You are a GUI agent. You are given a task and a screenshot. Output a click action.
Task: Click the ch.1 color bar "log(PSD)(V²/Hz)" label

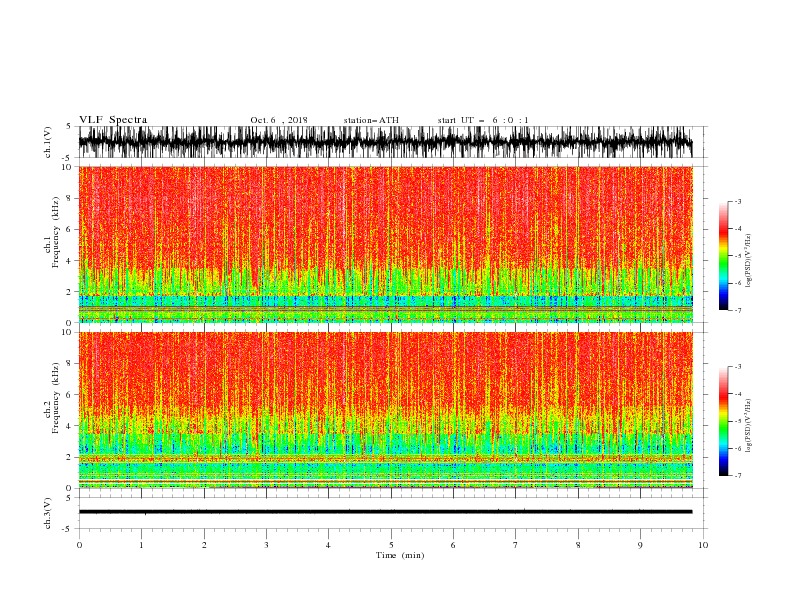click(x=748, y=261)
